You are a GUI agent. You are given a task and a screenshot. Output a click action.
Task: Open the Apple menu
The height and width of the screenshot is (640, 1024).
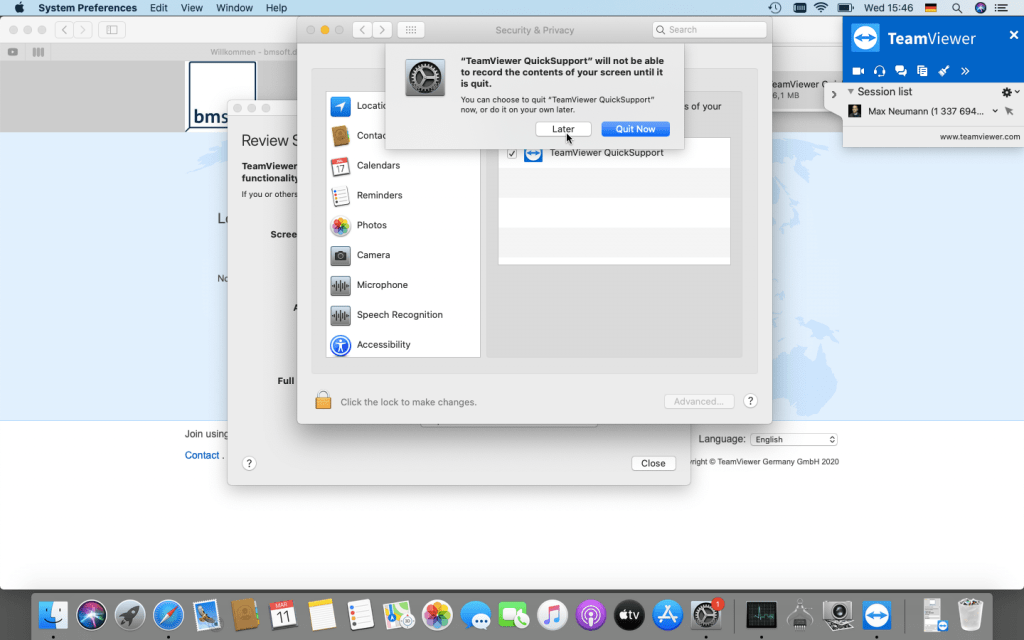coord(19,8)
